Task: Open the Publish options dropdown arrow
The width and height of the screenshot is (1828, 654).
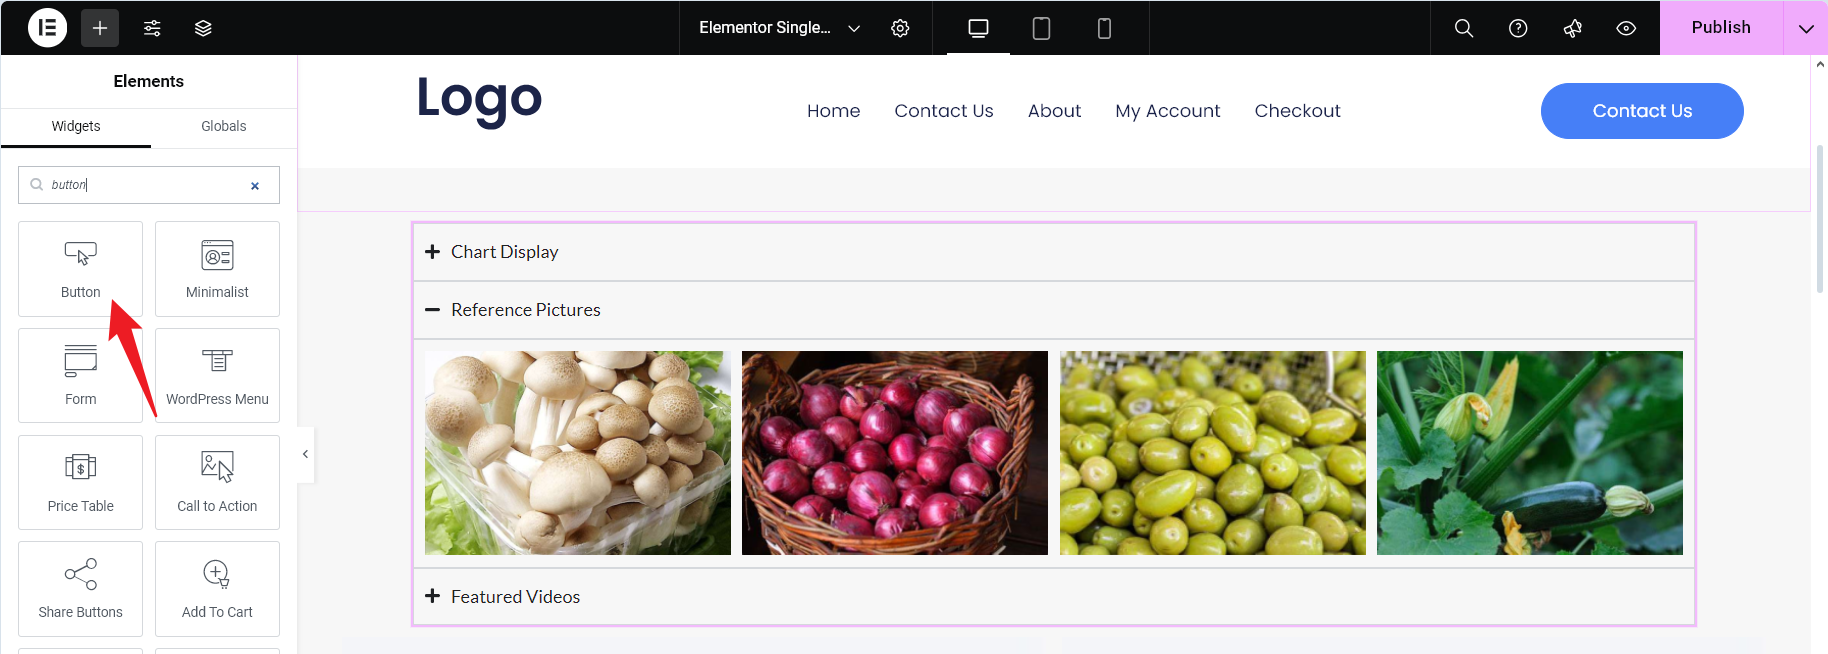Action: (x=1805, y=28)
